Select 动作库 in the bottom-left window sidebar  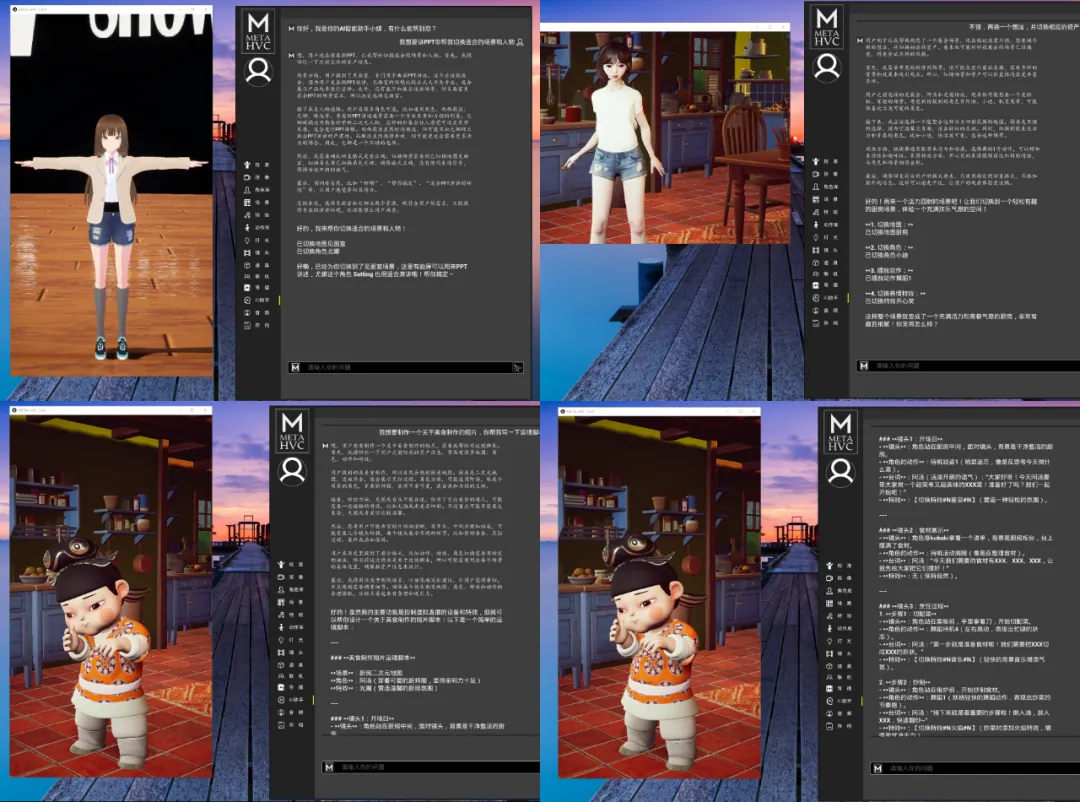[x=282, y=627]
